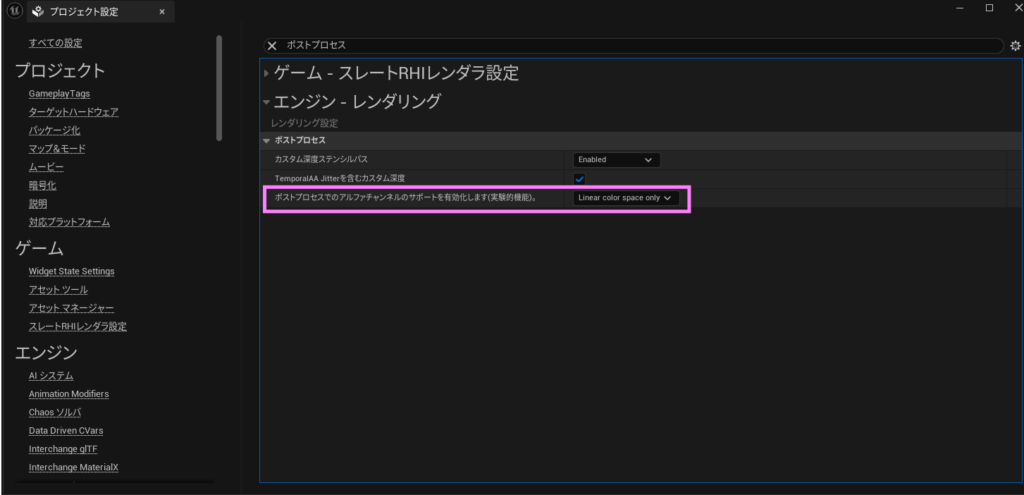Minimize the project settings window

960,8
